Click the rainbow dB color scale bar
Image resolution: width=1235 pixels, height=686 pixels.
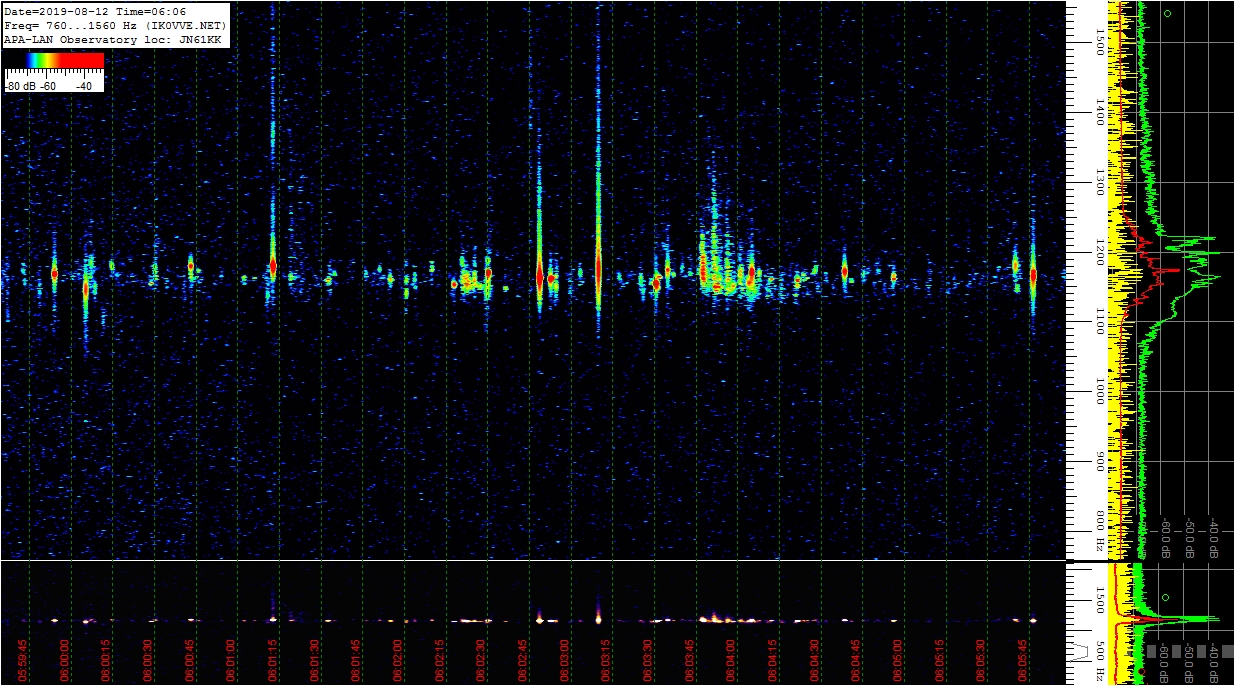pyautogui.click(x=54, y=60)
